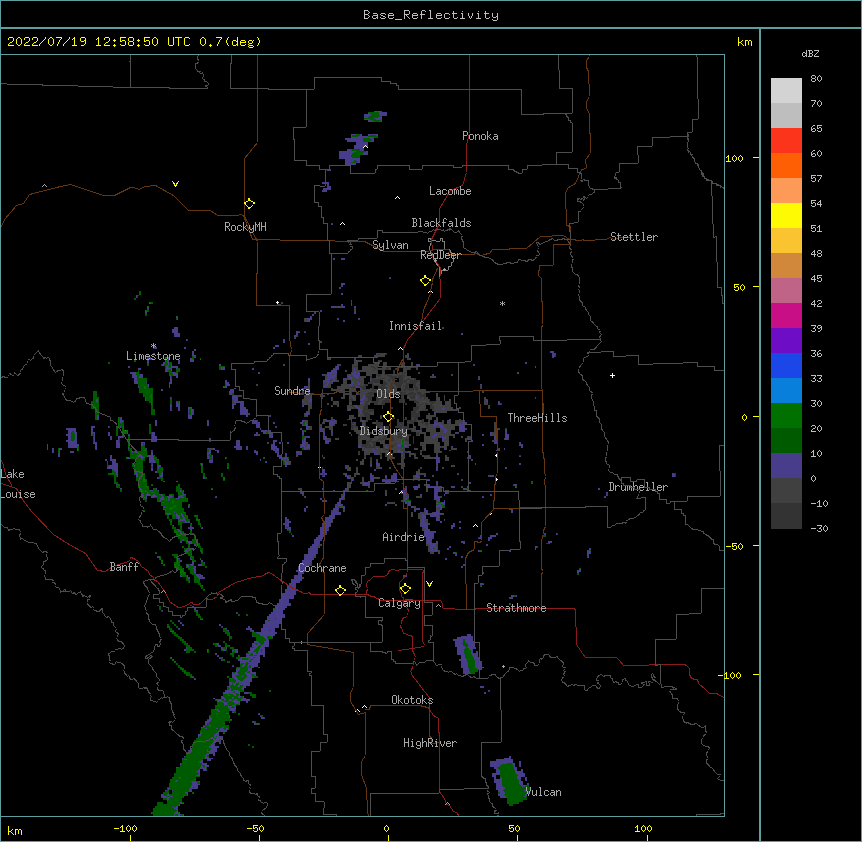
Task: Click the yellow diamond marker south of RedDeer
Action: [425, 281]
